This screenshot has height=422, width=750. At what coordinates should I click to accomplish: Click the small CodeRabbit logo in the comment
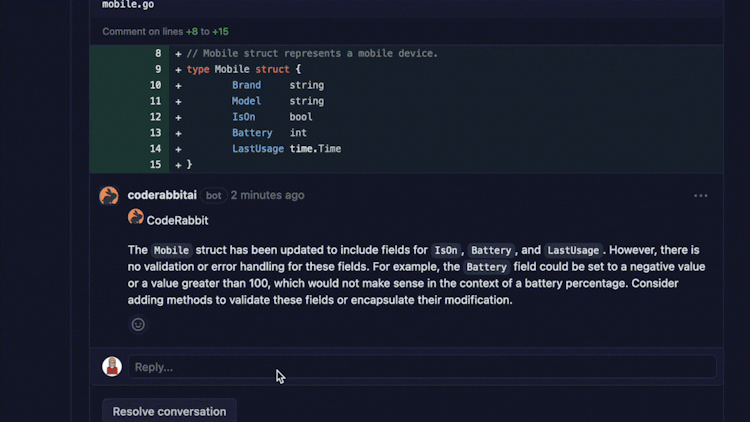pos(136,218)
